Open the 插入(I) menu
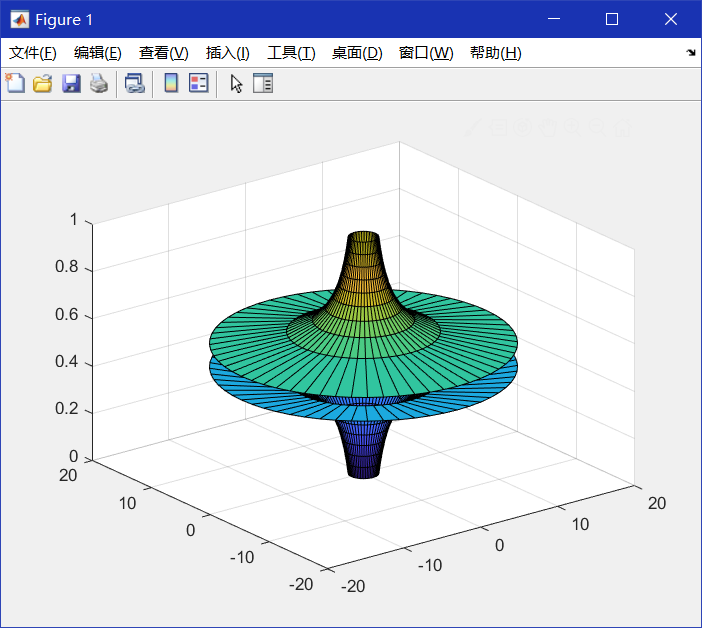 (227, 53)
